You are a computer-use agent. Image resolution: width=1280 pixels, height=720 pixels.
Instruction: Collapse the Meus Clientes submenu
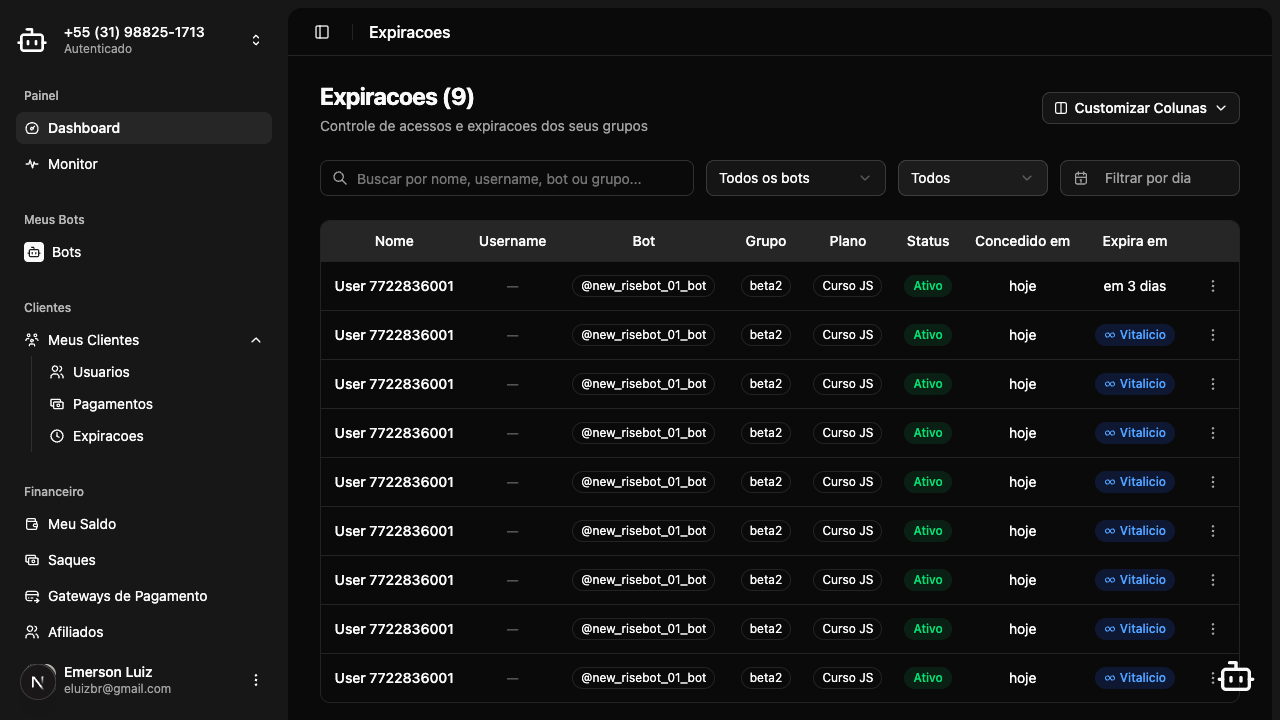pos(256,340)
